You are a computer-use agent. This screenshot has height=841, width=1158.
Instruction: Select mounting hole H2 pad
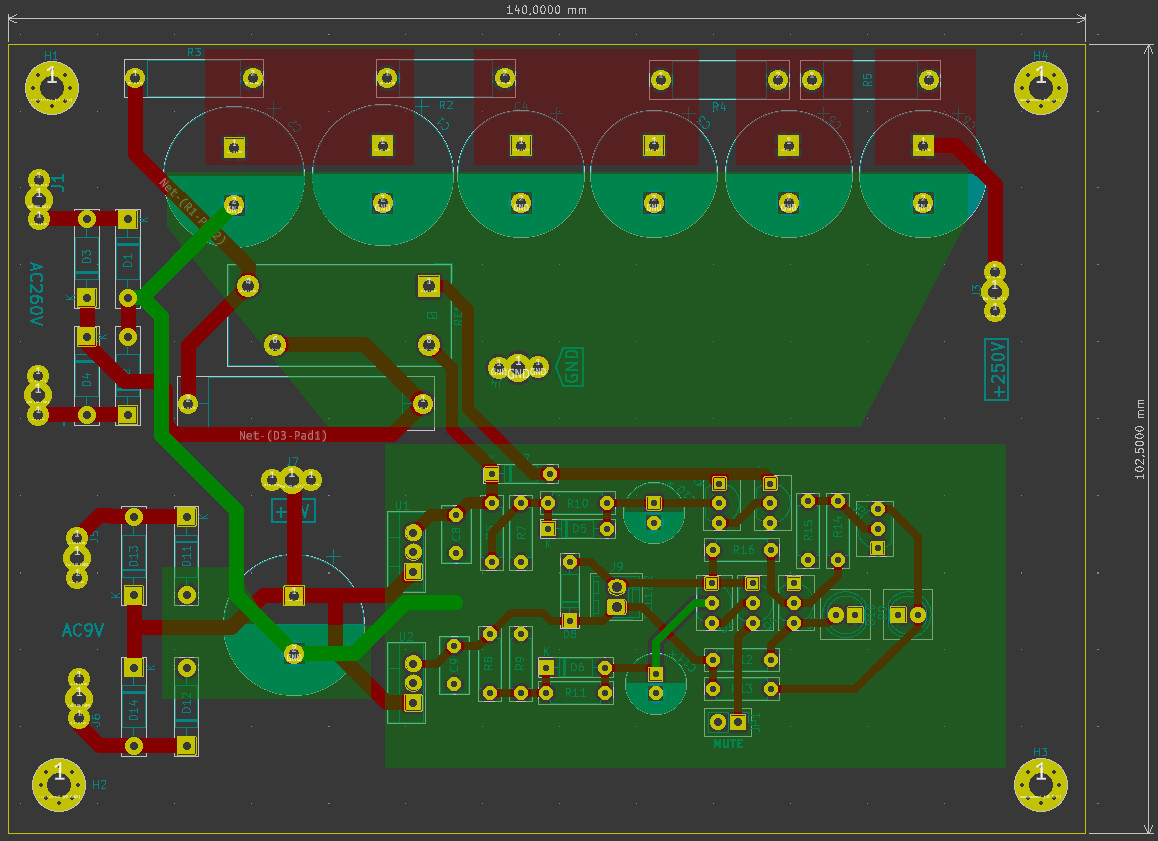pyautogui.click(x=59, y=784)
